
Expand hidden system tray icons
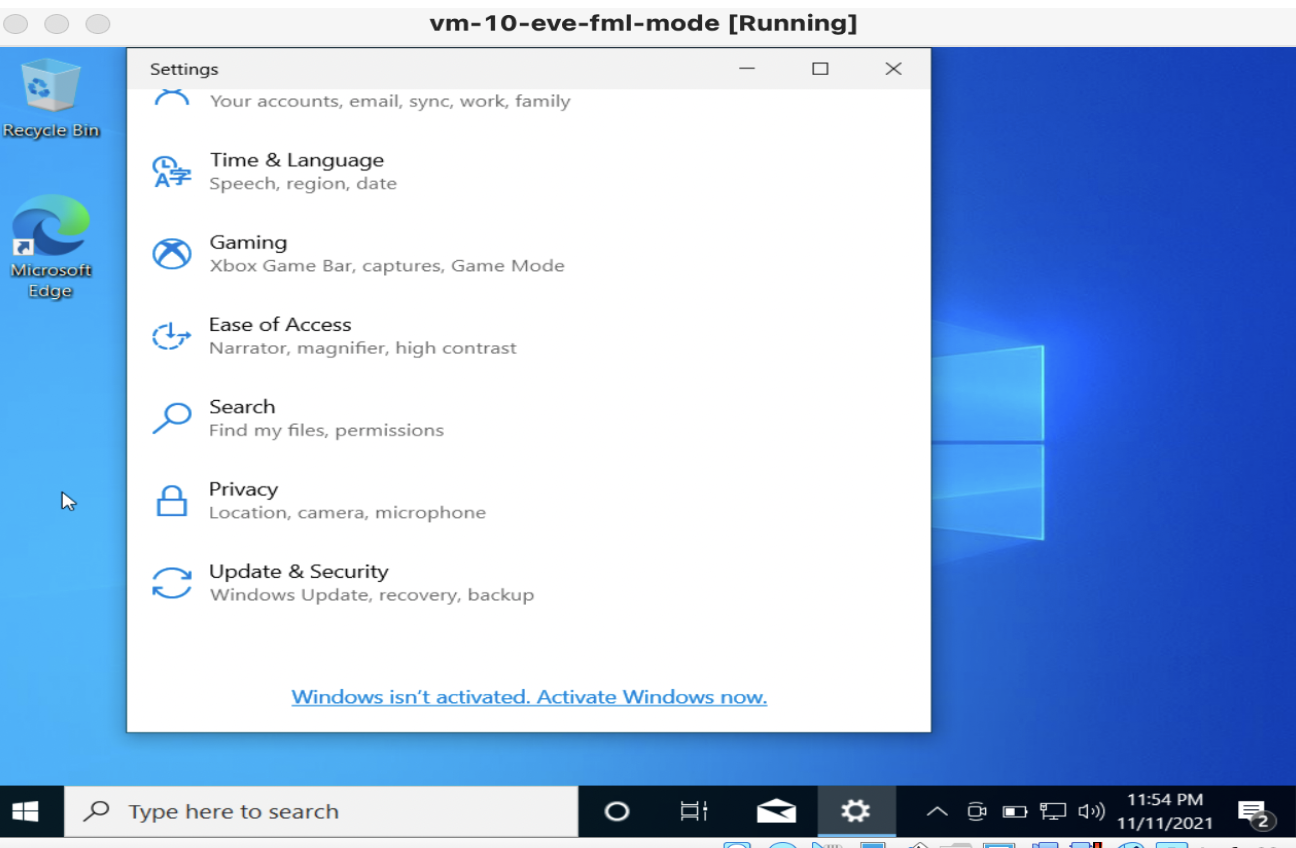click(937, 811)
